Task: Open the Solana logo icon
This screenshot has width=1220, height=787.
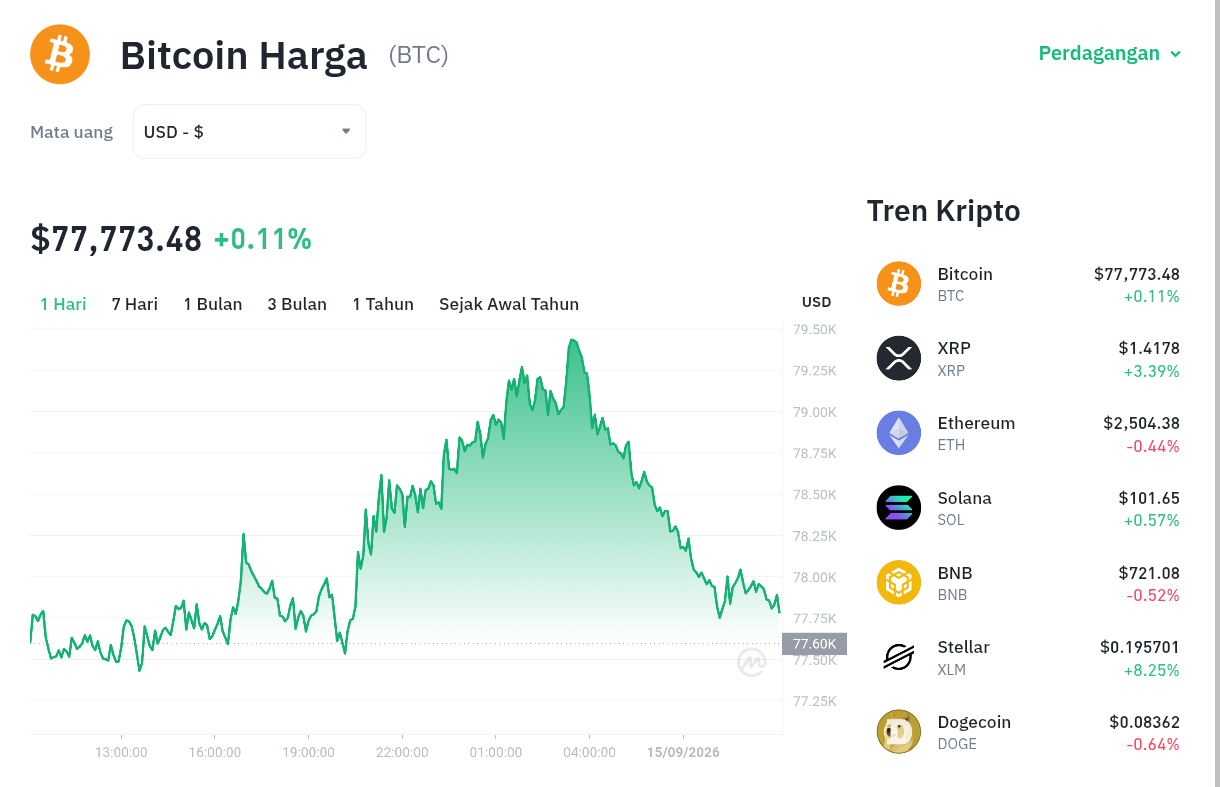Action: [x=899, y=507]
